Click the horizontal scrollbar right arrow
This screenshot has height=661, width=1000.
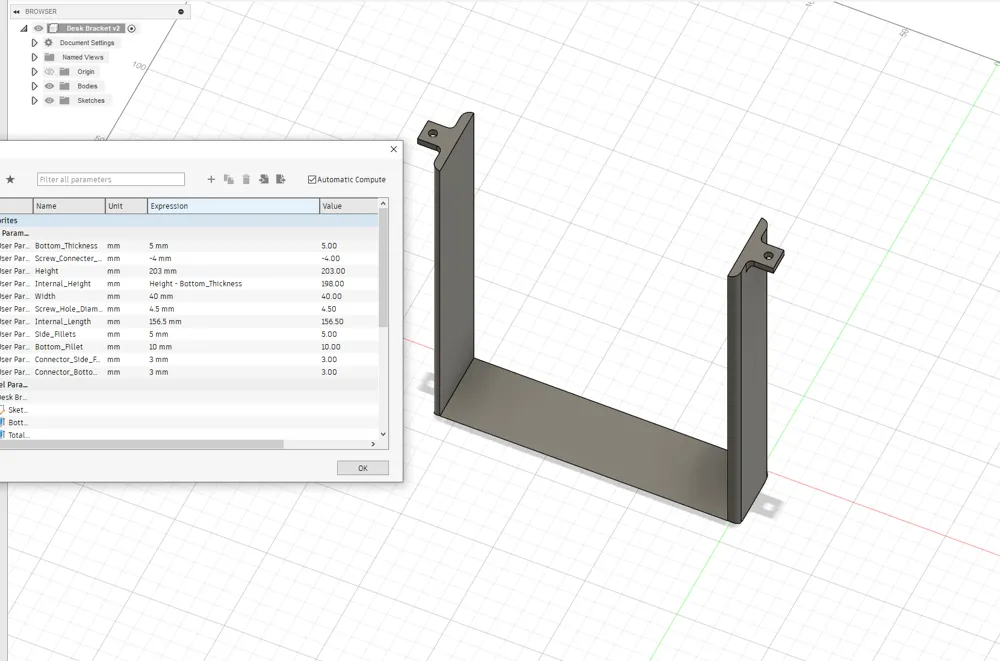tap(374, 444)
